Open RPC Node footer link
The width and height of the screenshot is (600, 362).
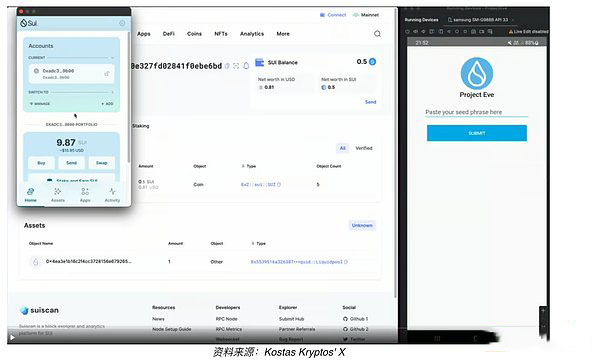click(x=227, y=319)
